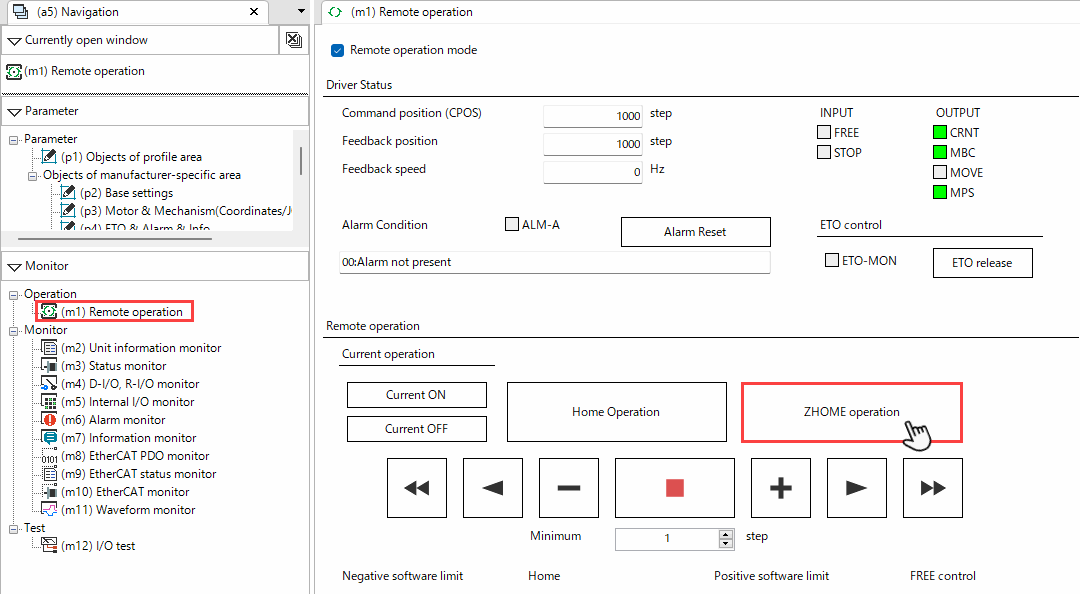Collapse the Monitor section header

point(14,267)
